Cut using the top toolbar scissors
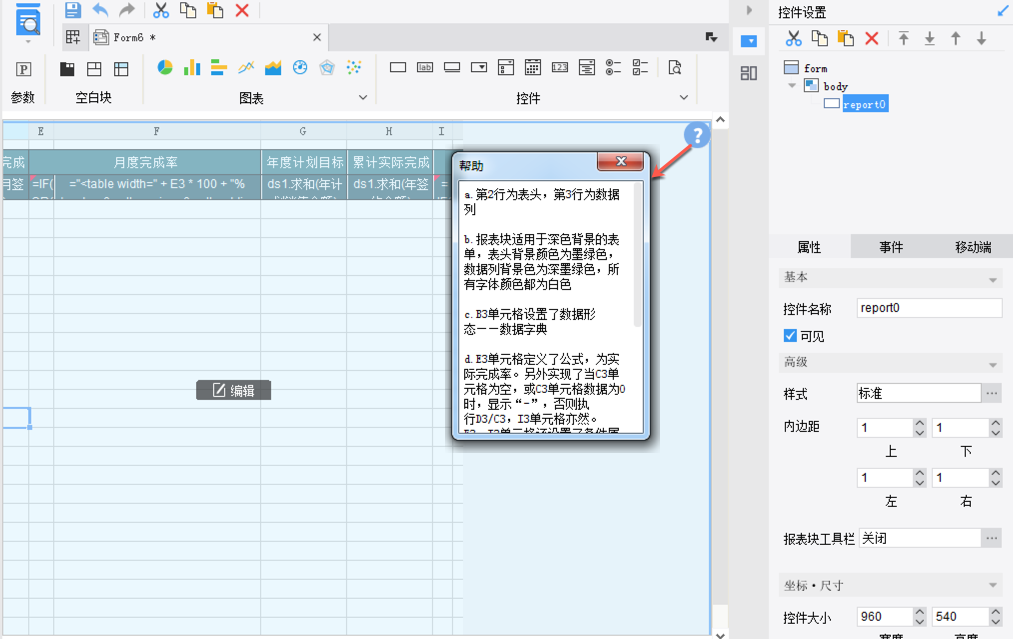 160,10
